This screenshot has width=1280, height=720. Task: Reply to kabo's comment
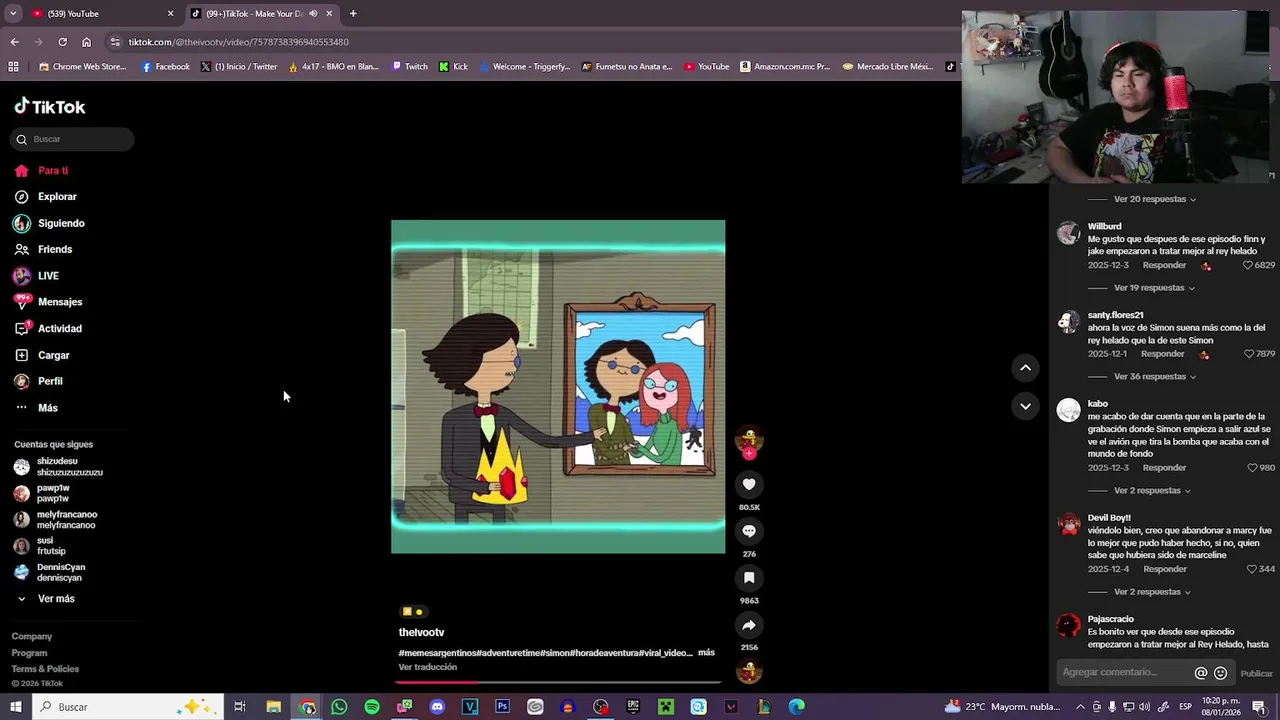(1164, 468)
